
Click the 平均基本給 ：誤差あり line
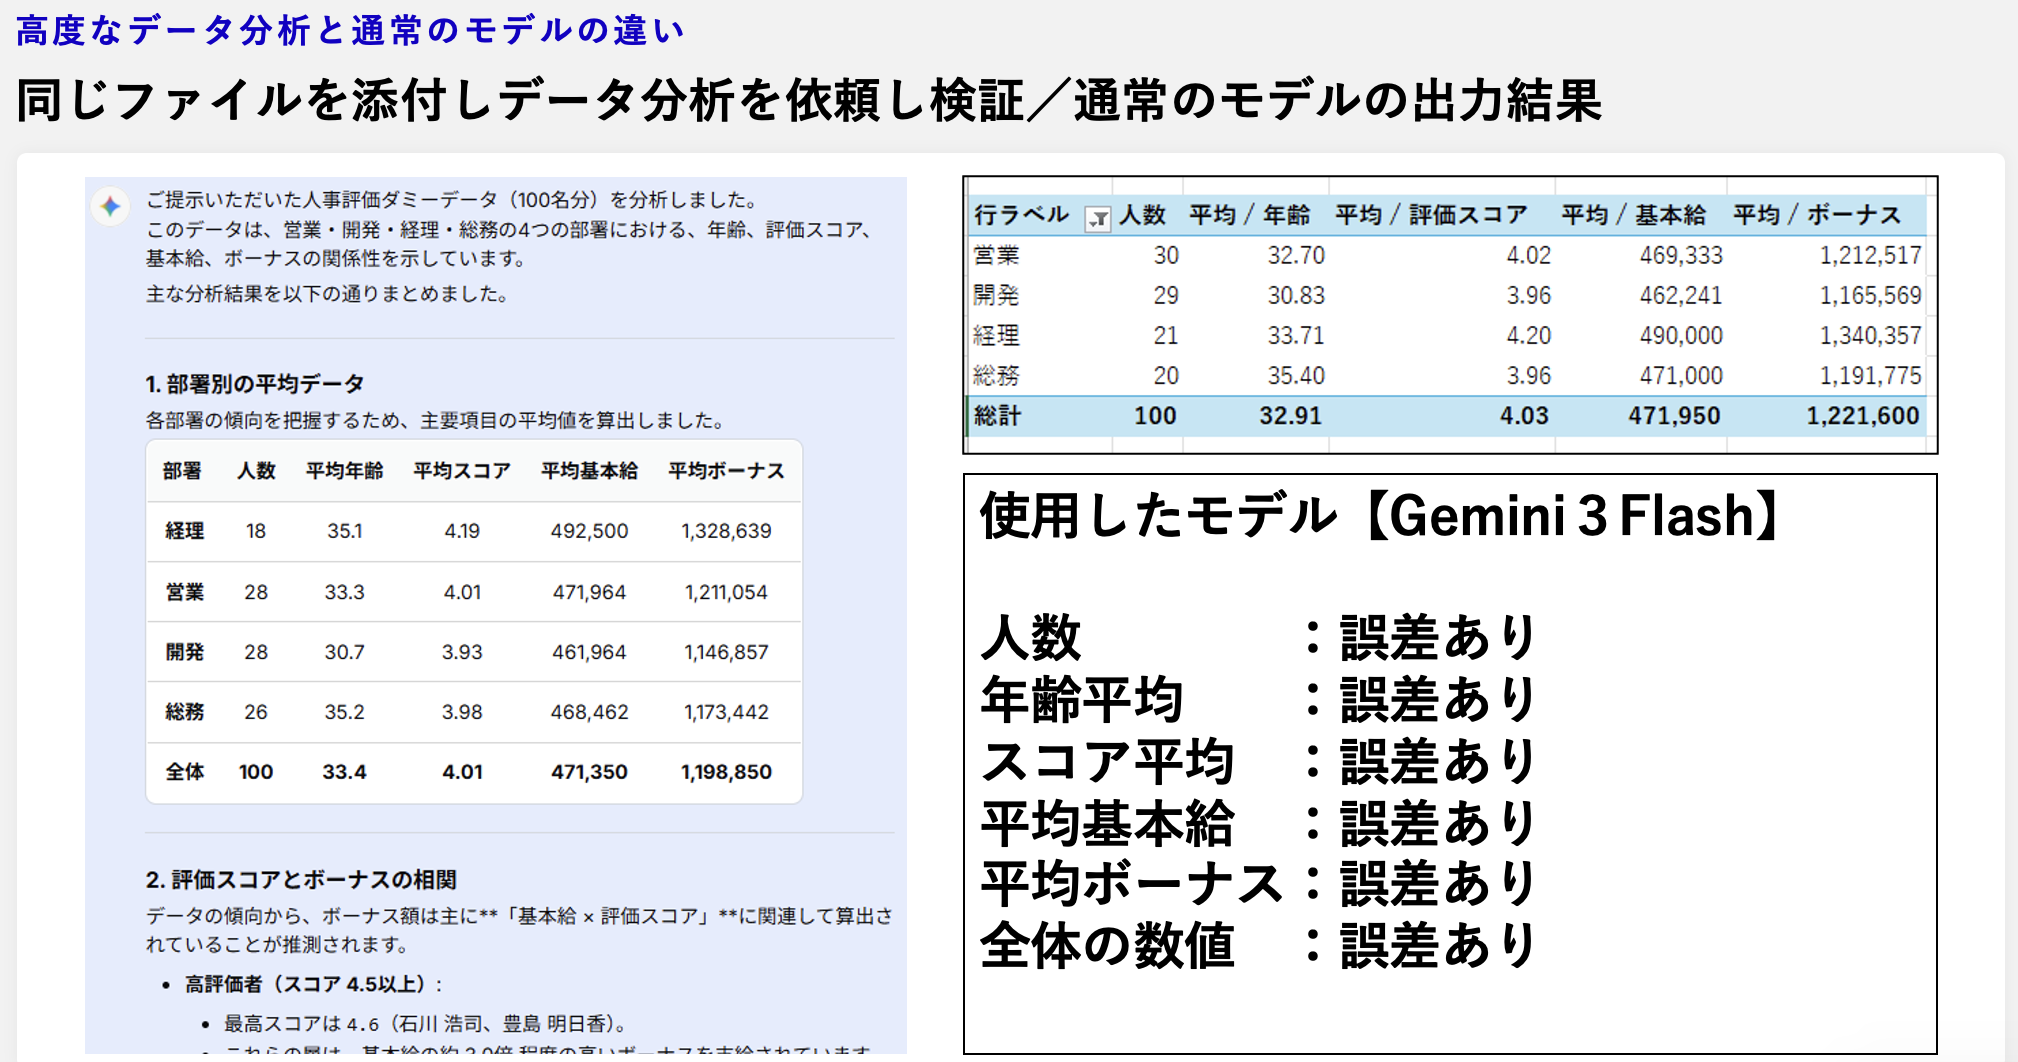1258,823
